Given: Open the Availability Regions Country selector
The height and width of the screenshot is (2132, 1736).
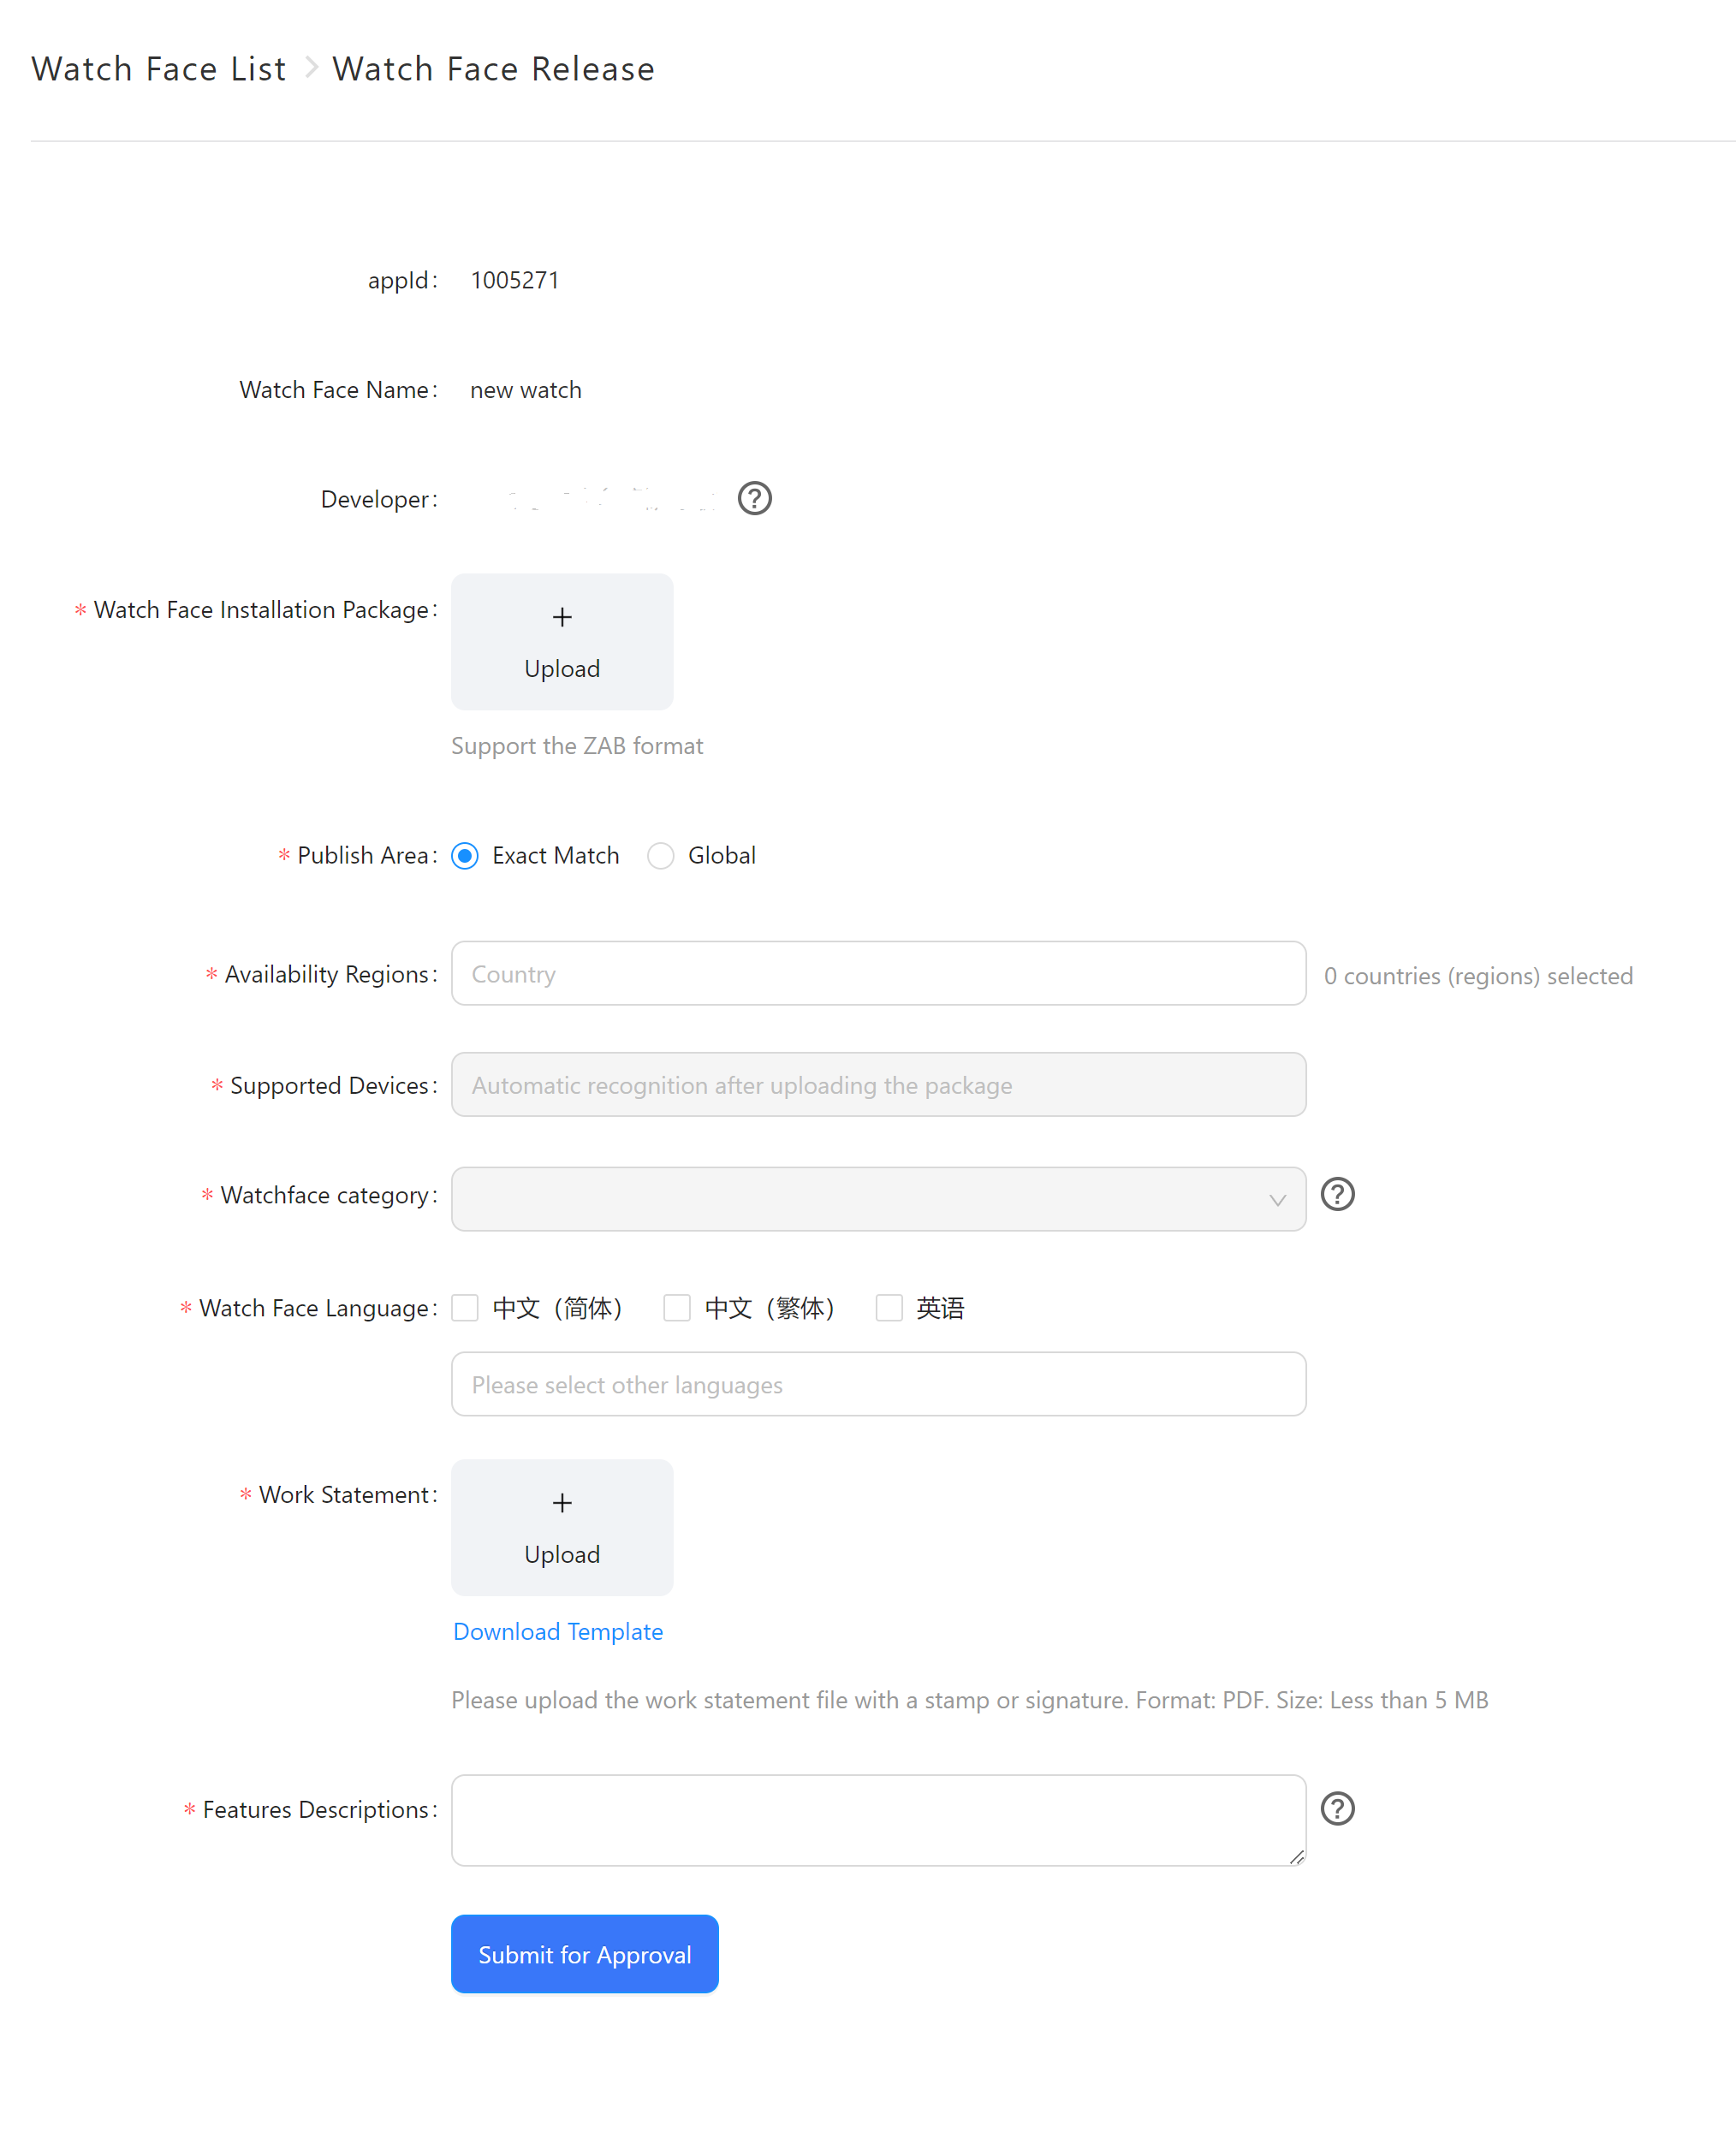Looking at the screenshot, I should 877,973.
